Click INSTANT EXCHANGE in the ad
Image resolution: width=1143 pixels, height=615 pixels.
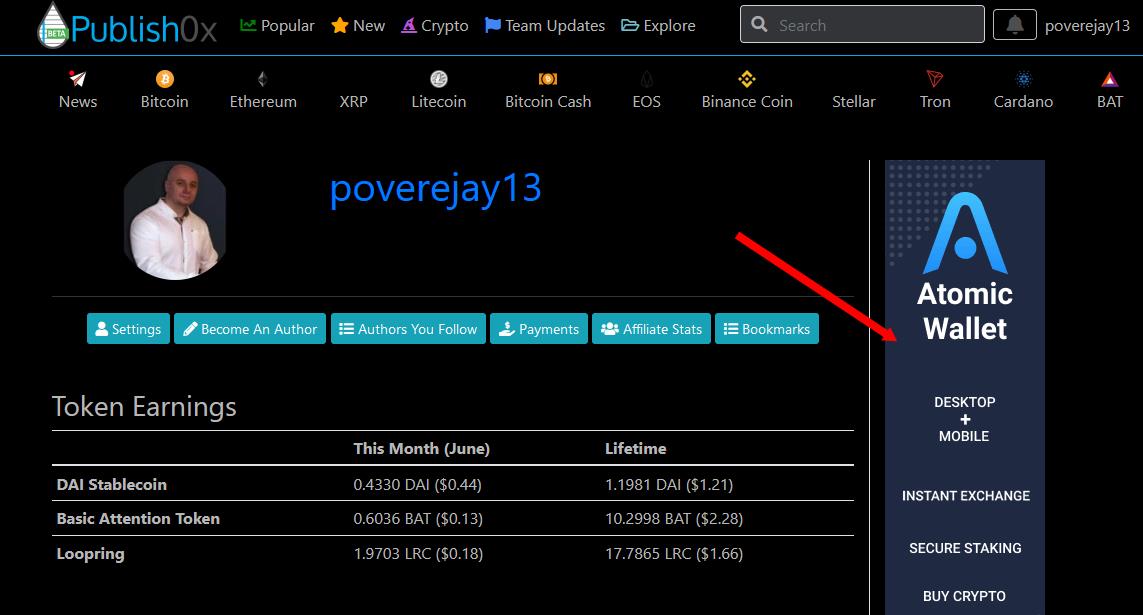tap(966, 495)
